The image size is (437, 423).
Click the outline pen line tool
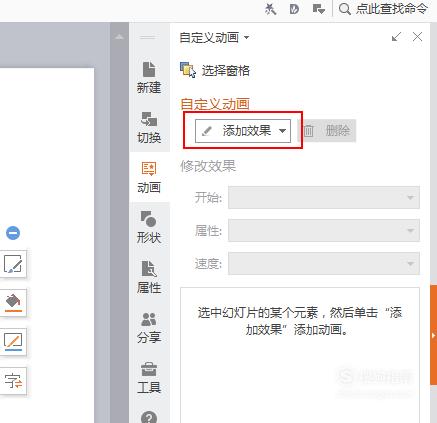pos(13,341)
